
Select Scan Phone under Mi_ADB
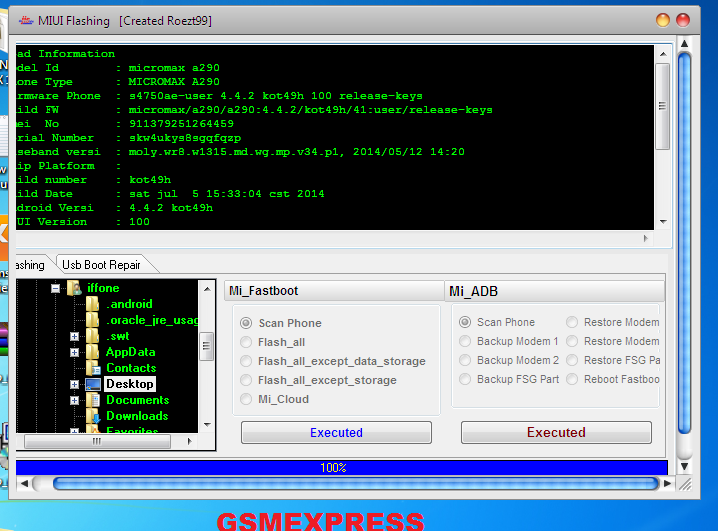(x=465, y=322)
